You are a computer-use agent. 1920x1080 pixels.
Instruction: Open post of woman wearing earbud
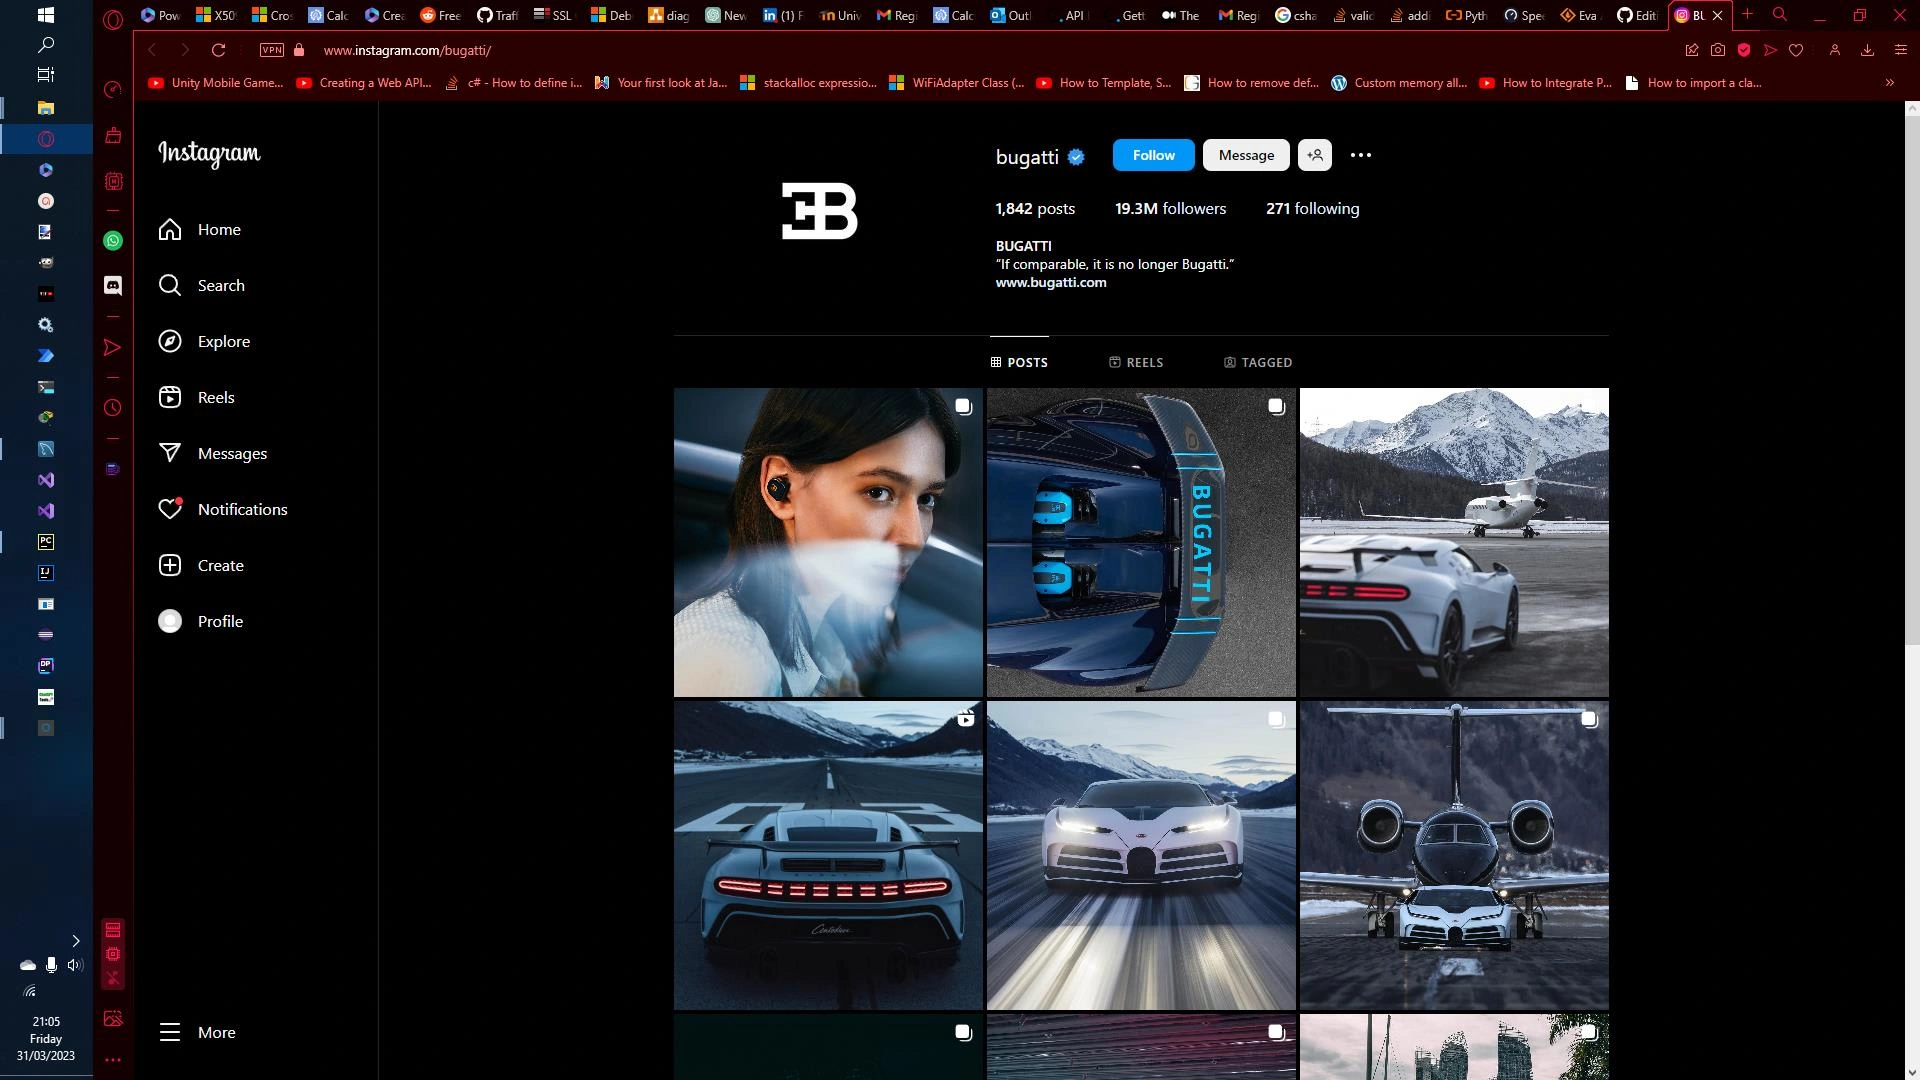[x=828, y=542]
